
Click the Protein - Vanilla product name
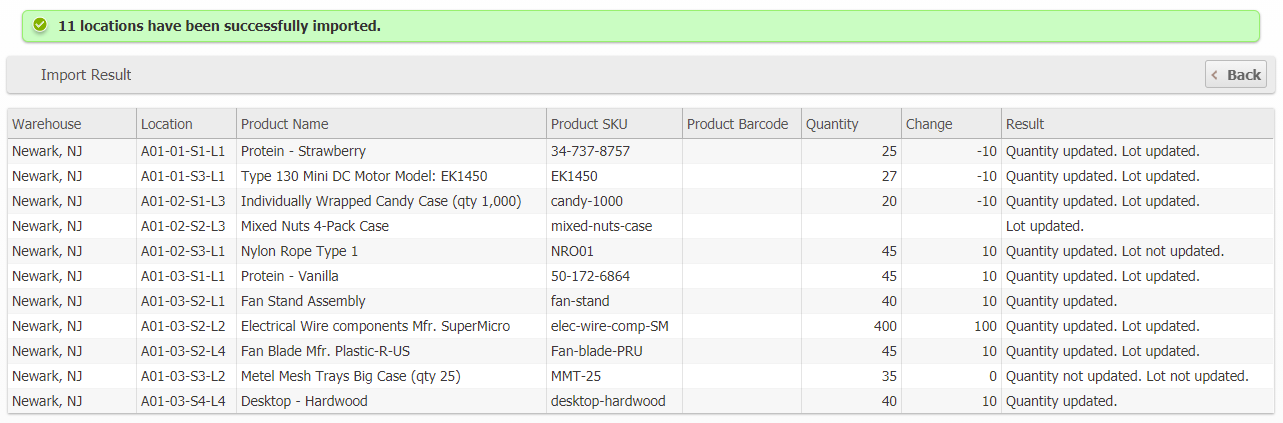pos(290,276)
